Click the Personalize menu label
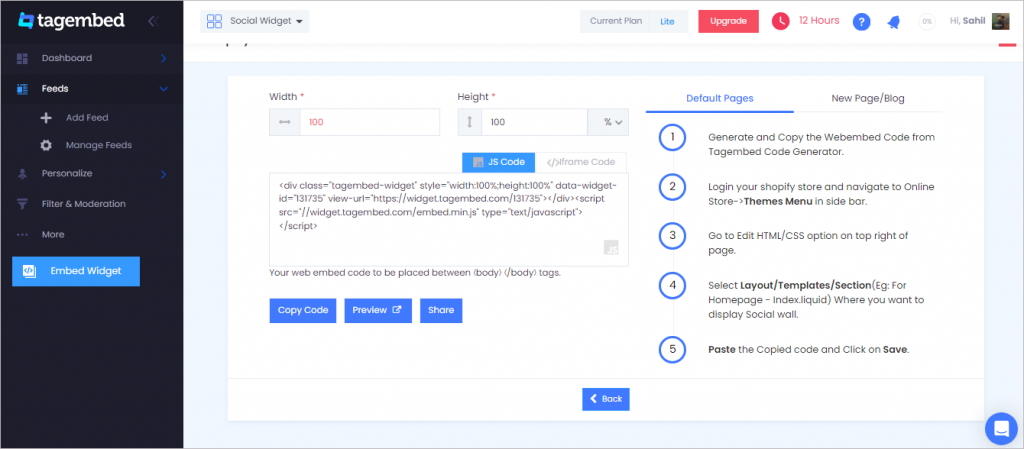The height and width of the screenshot is (449, 1024). 67,174
